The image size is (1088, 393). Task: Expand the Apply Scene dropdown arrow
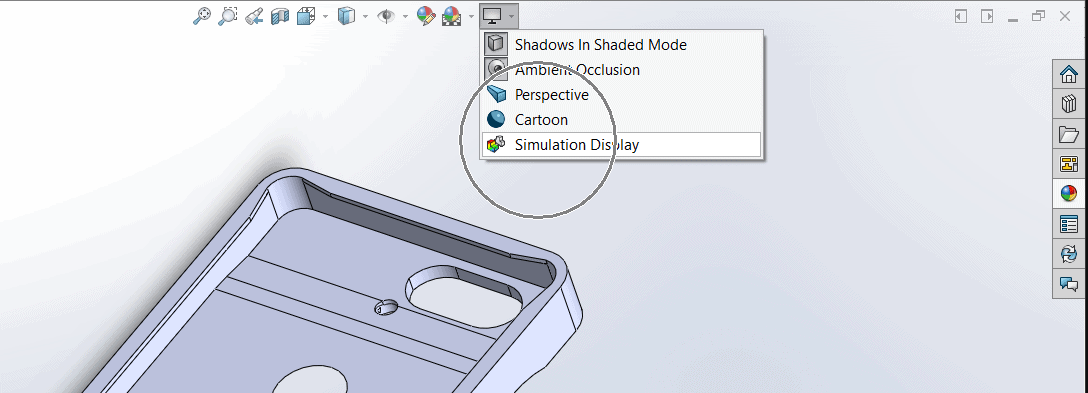click(472, 16)
